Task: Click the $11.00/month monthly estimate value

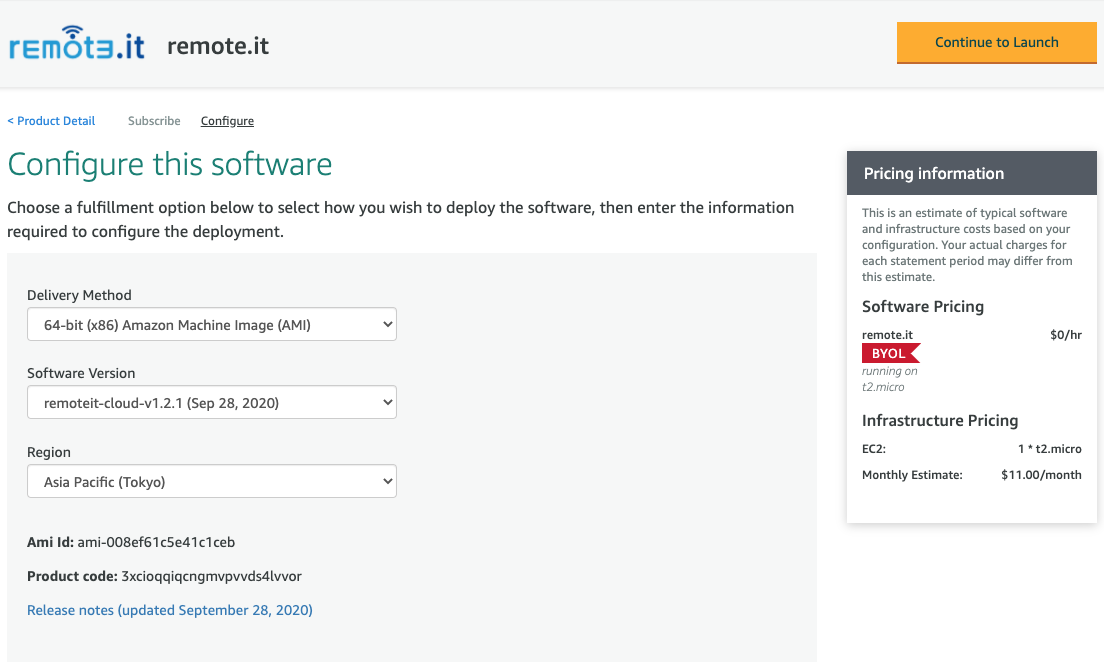Action: coord(1041,475)
